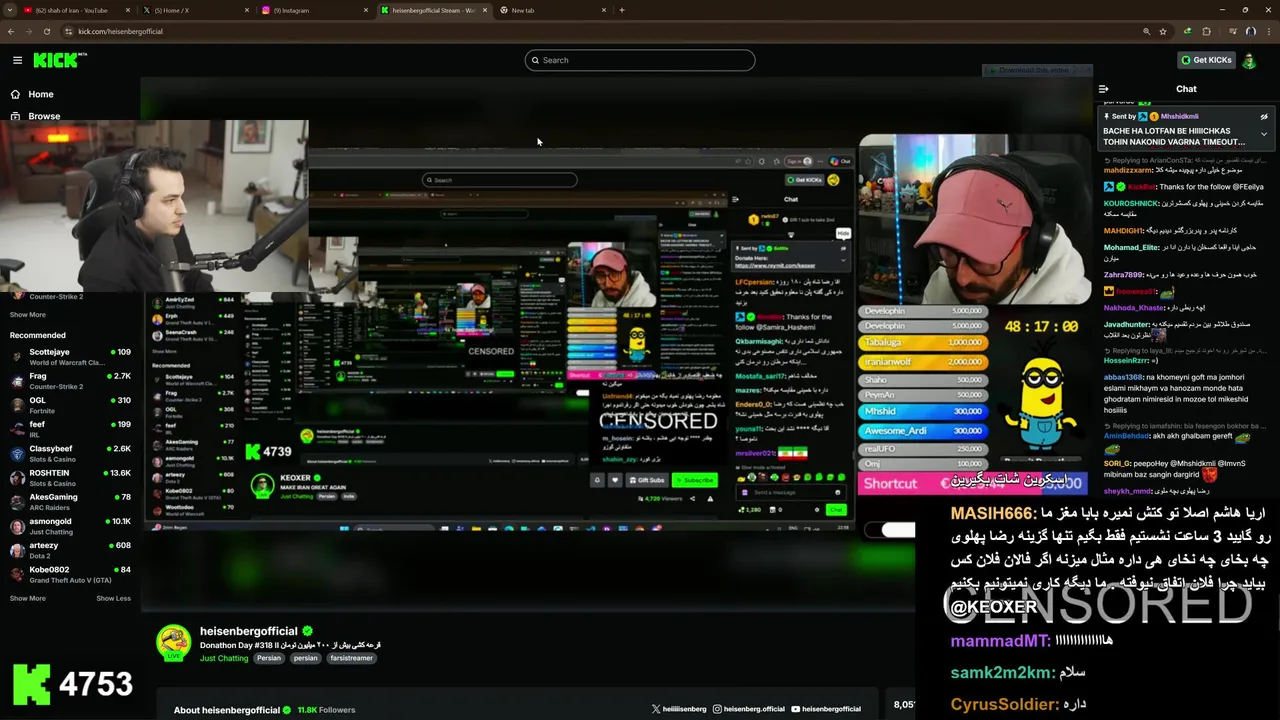Open the download manager extension icon

pos(1187,31)
